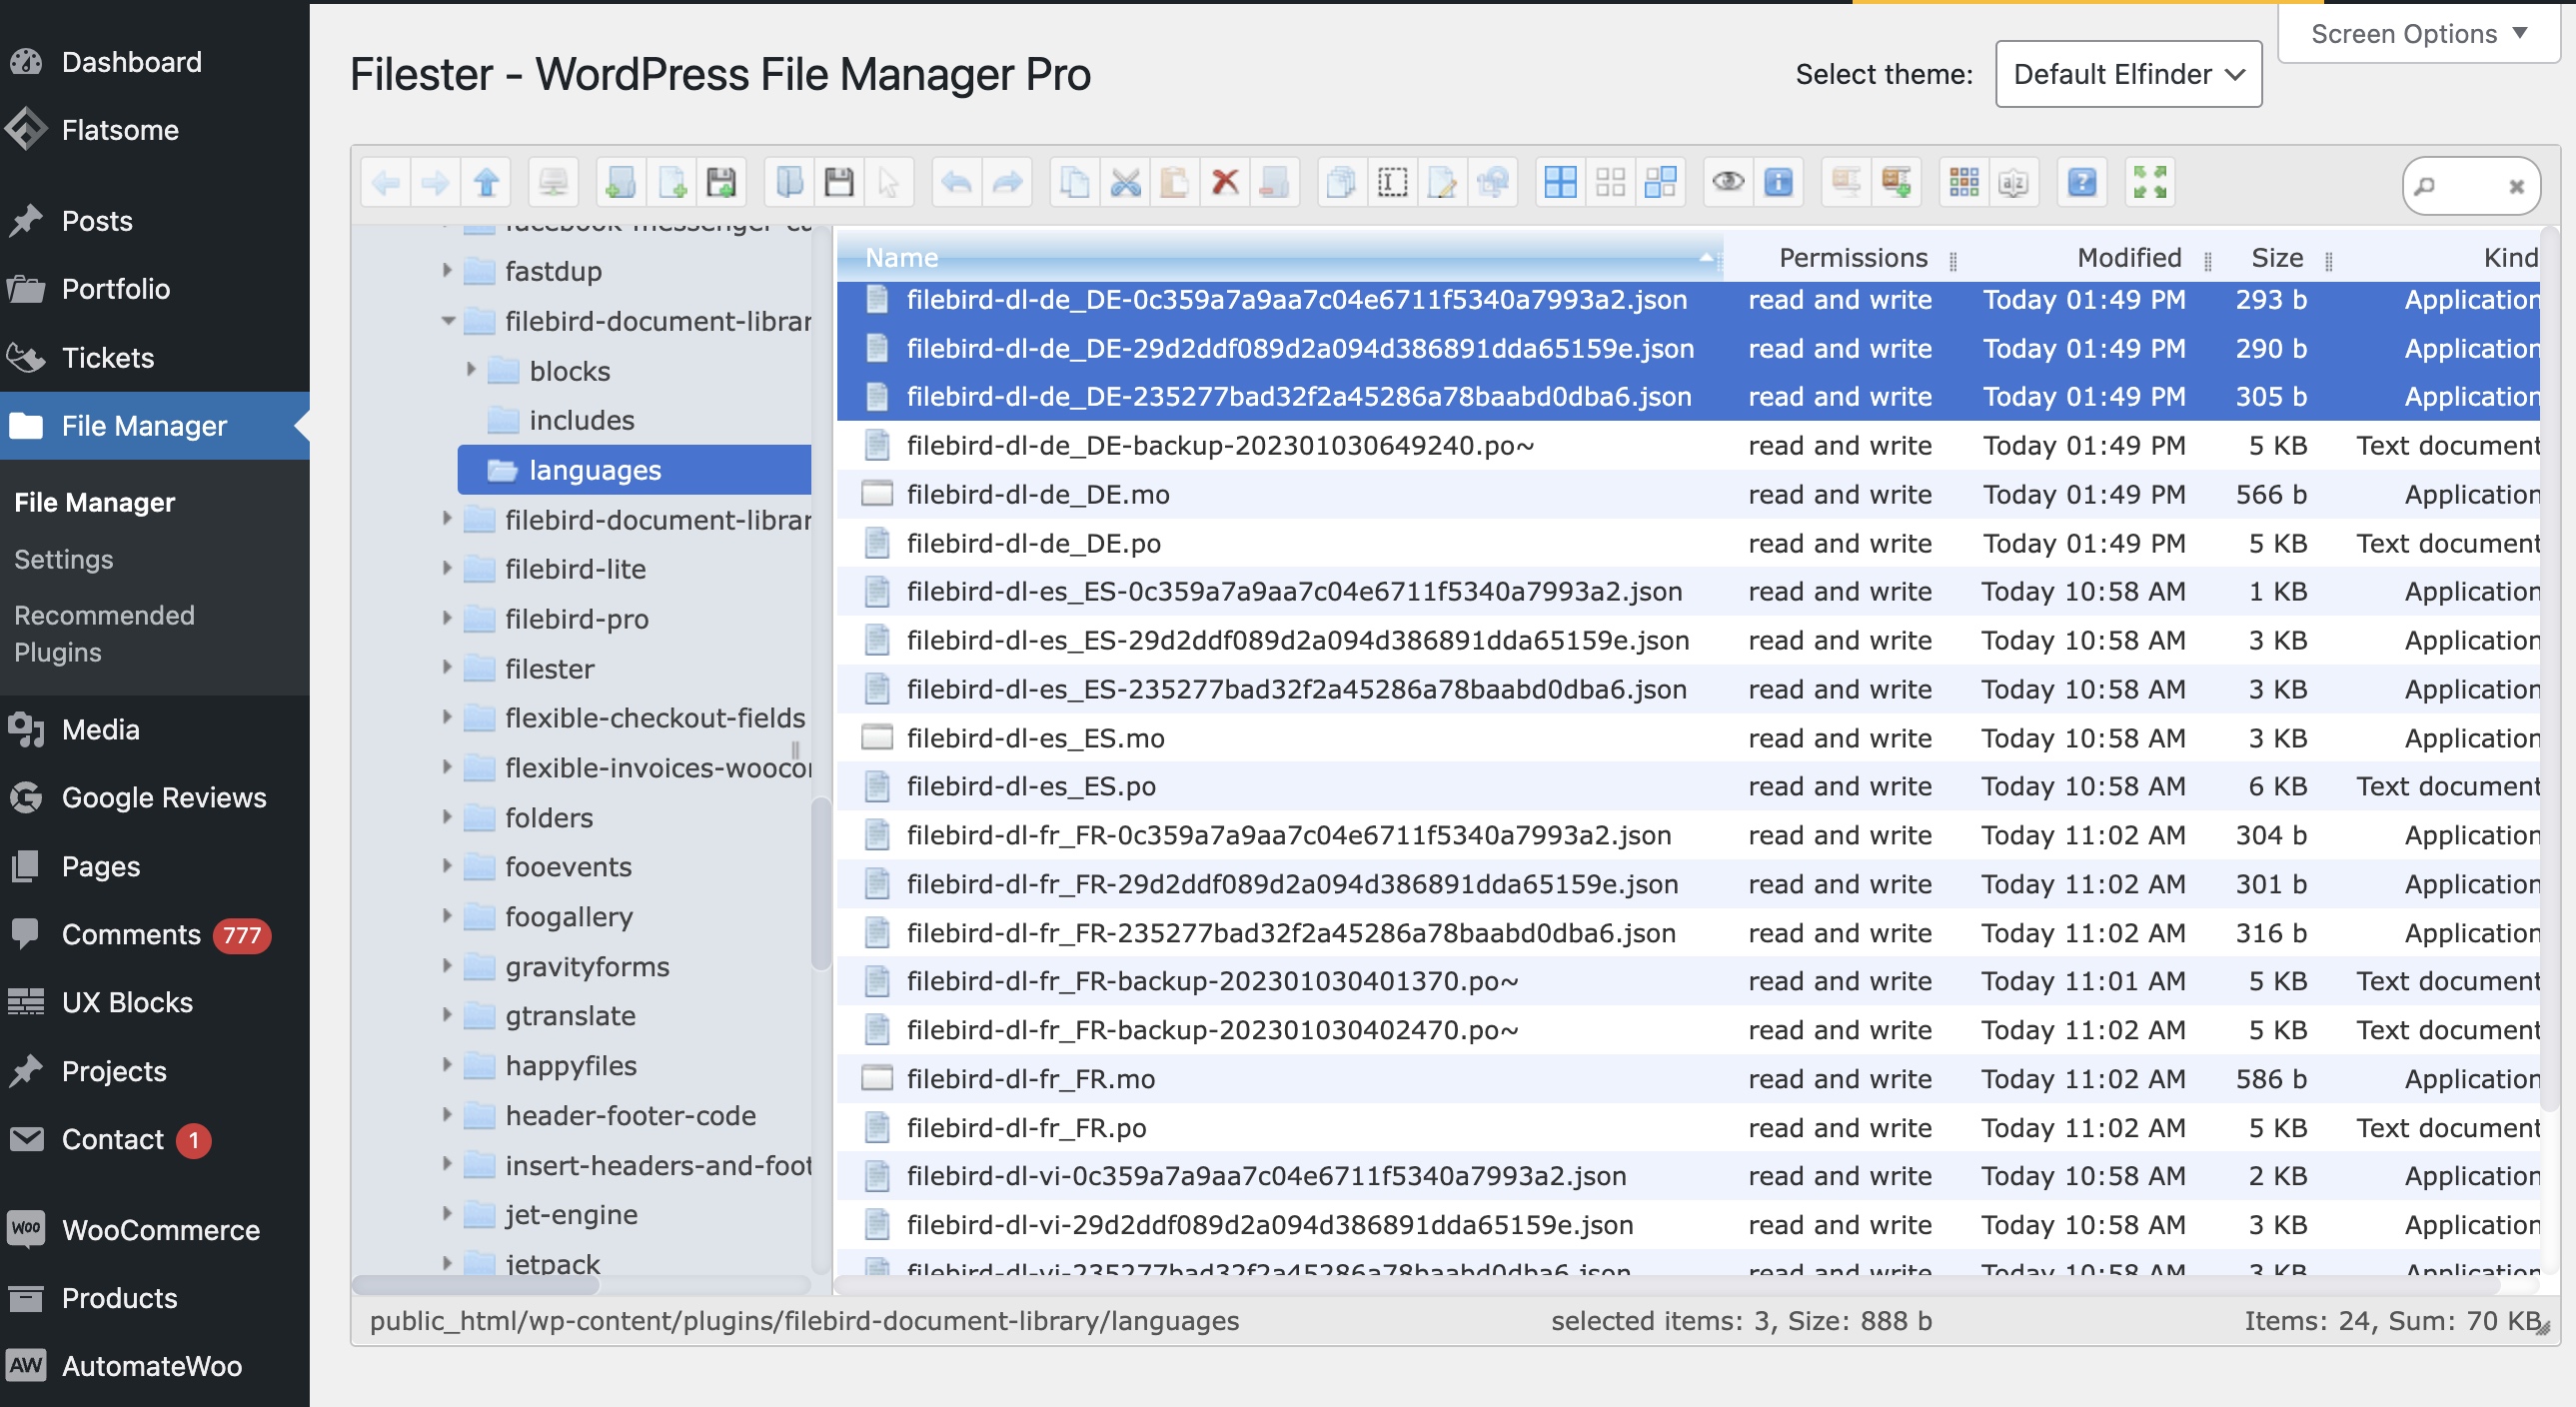Click the blue help question icon
The image size is (2576, 1407).
[x=2082, y=182]
